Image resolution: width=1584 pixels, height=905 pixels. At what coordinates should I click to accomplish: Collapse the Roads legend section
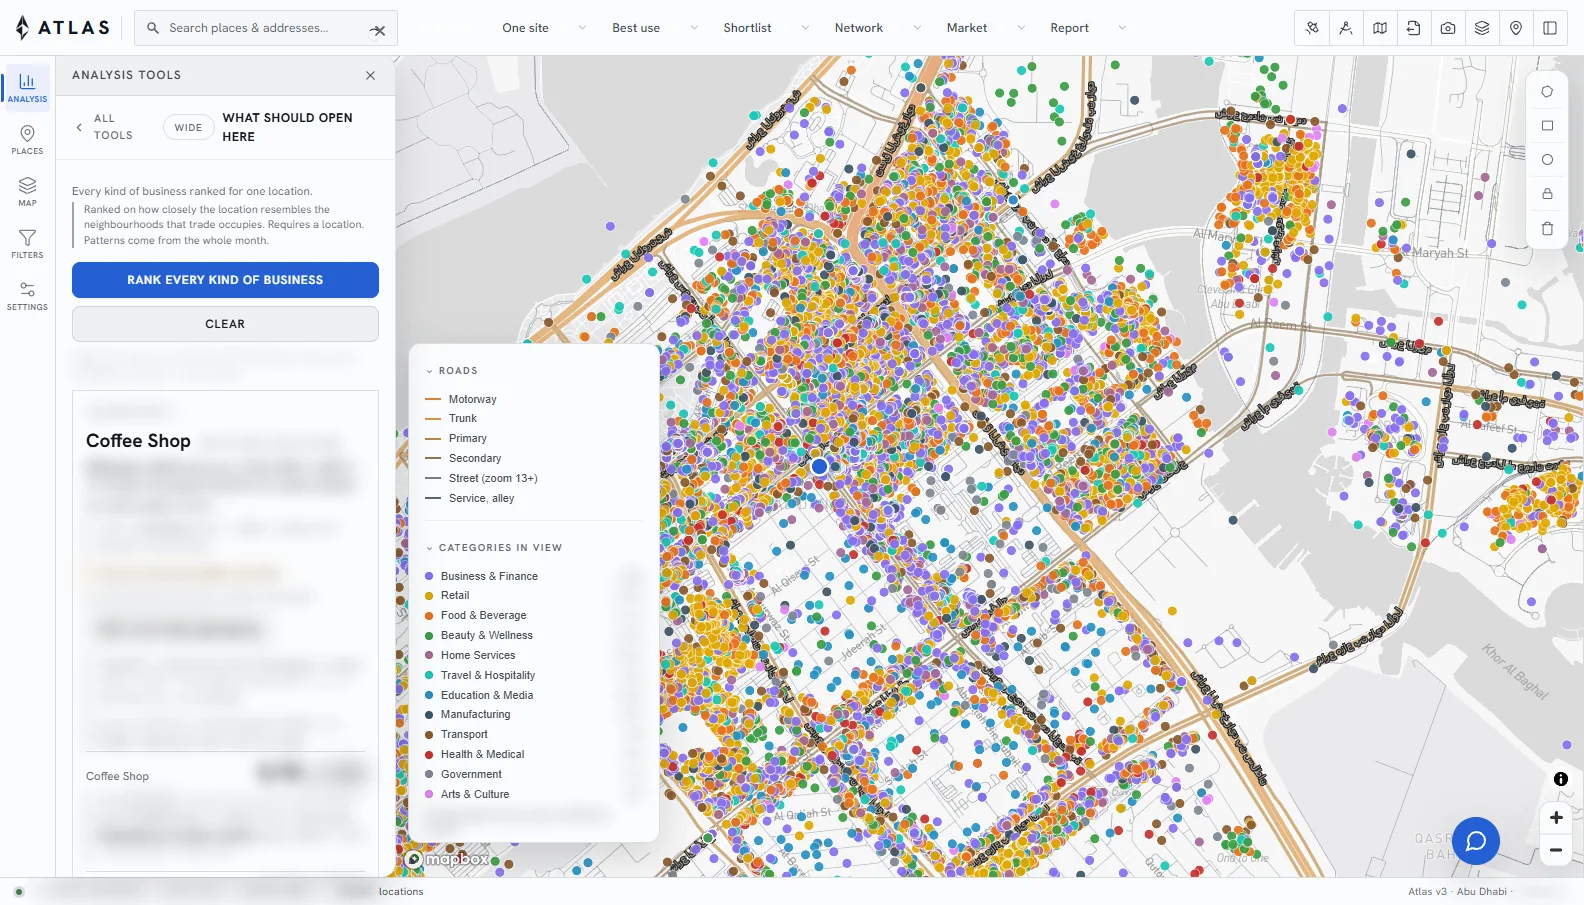[452, 371]
